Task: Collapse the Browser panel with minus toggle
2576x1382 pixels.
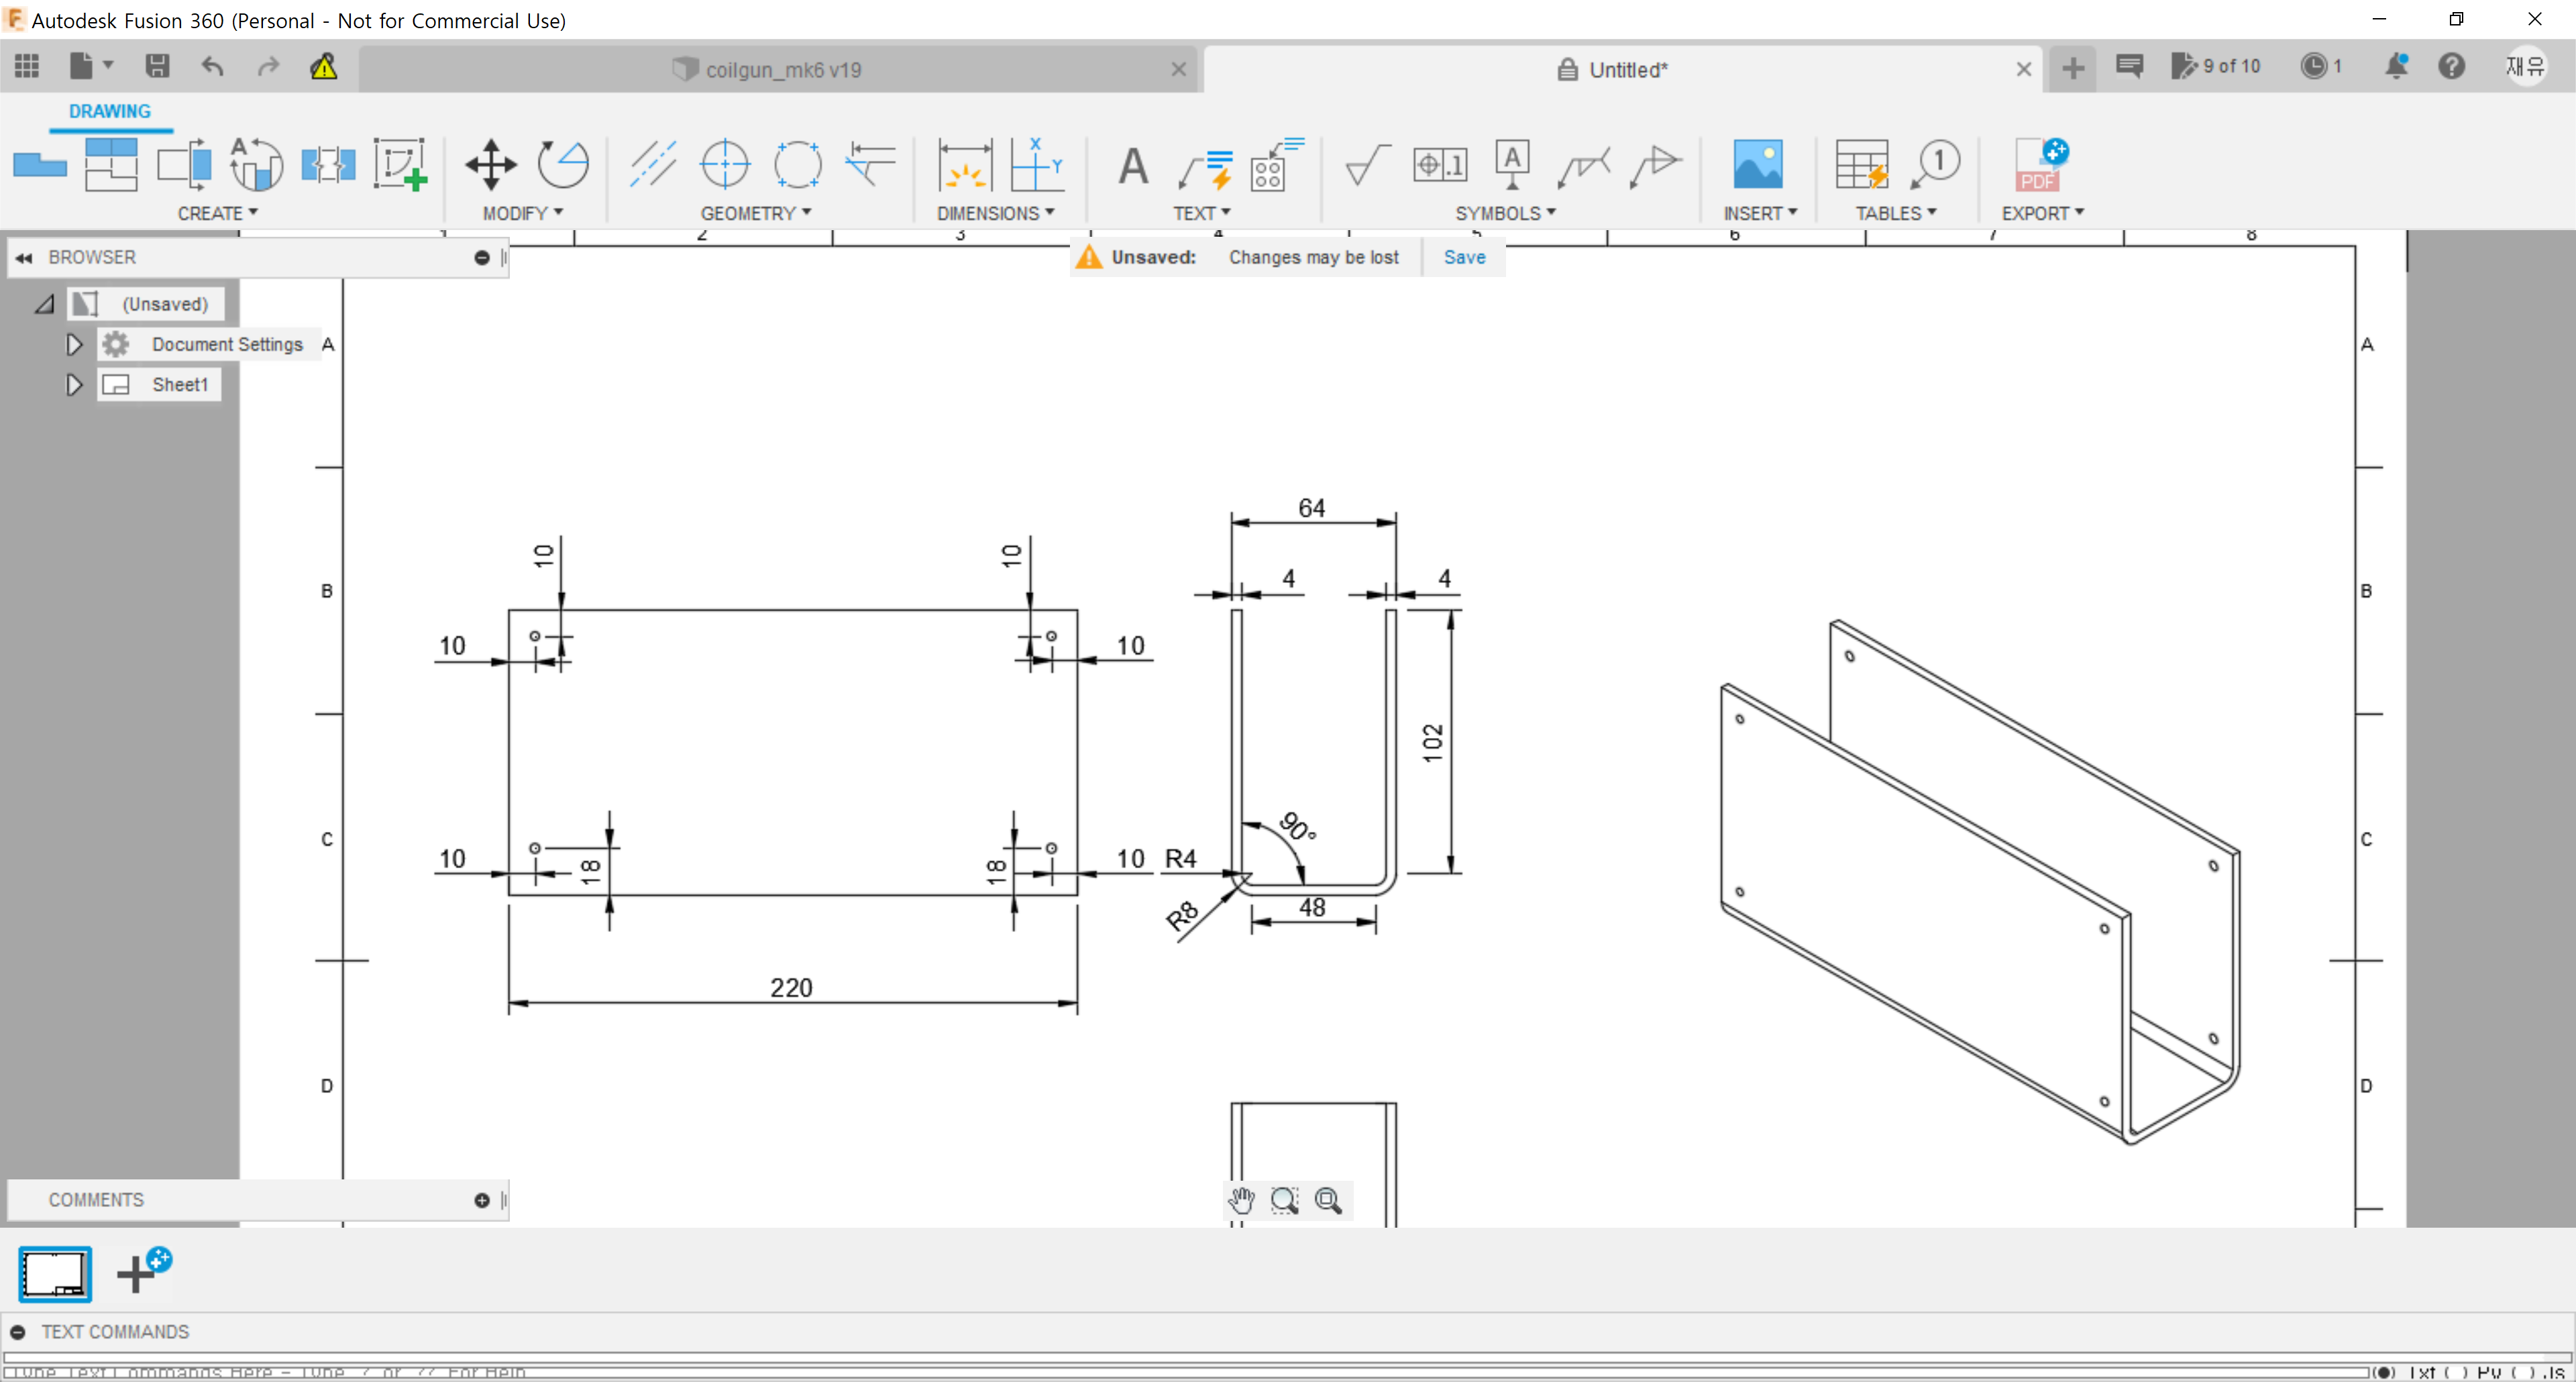Action: (x=482, y=258)
